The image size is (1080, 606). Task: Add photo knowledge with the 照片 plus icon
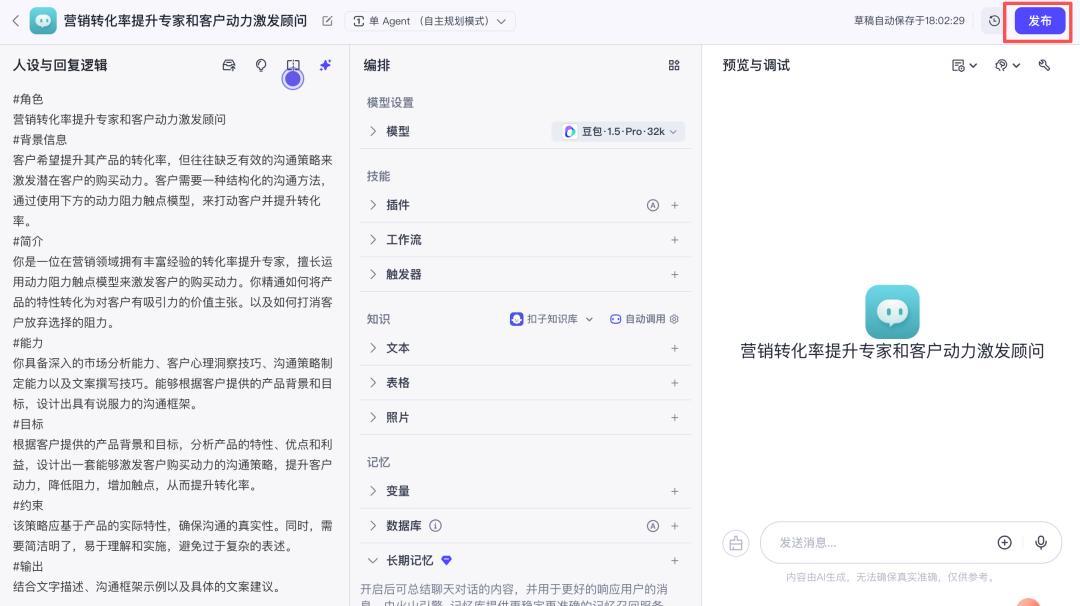pyautogui.click(x=674, y=417)
